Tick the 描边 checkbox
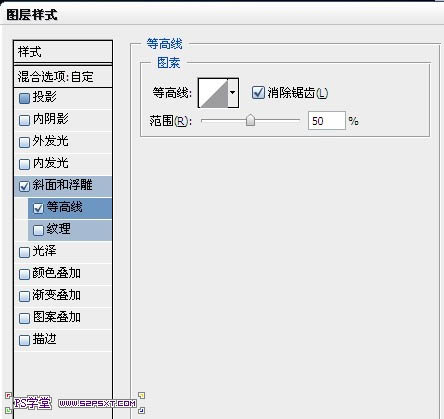 24,340
